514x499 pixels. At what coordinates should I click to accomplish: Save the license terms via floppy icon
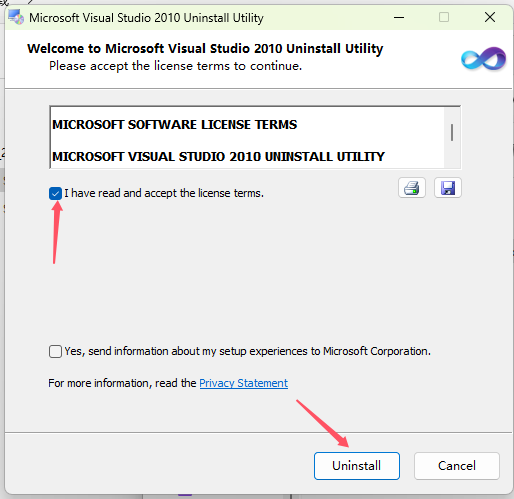tap(448, 188)
